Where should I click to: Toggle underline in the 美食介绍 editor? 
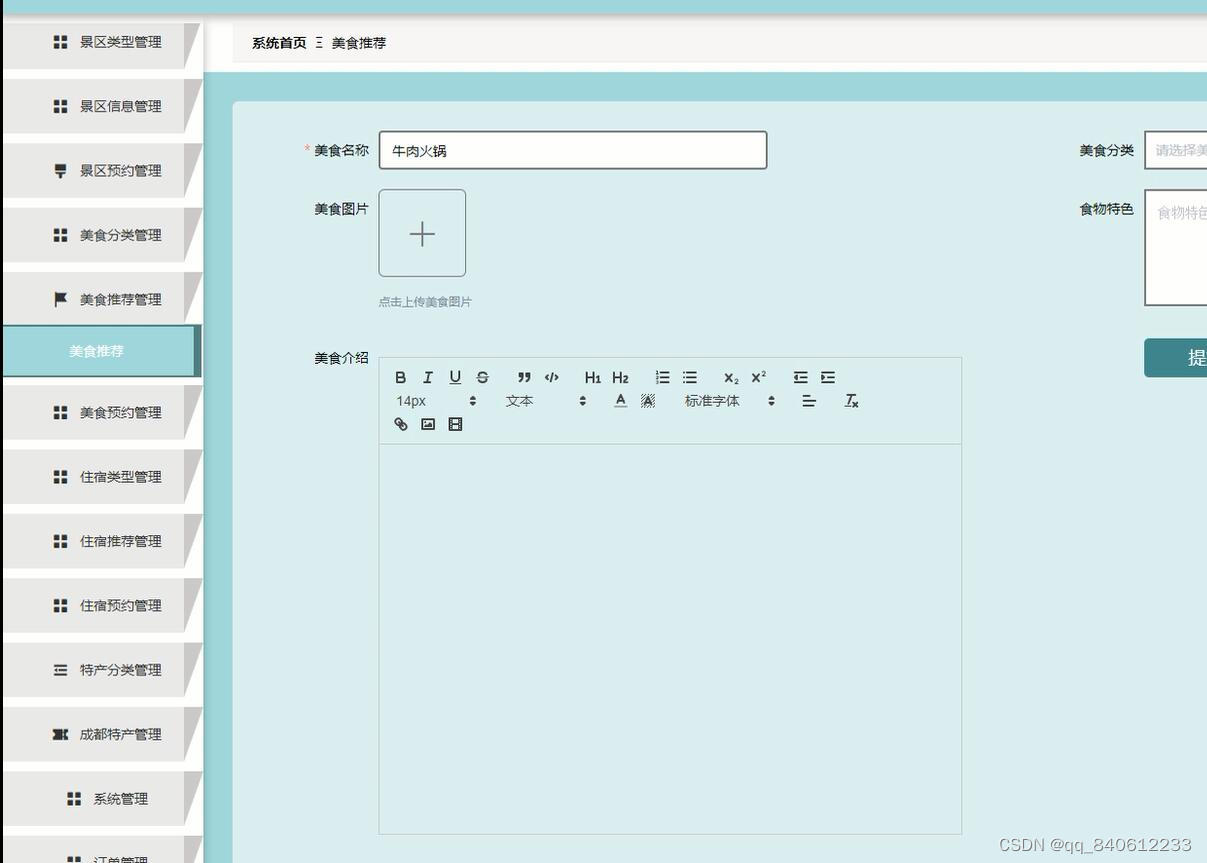point(455,377)
